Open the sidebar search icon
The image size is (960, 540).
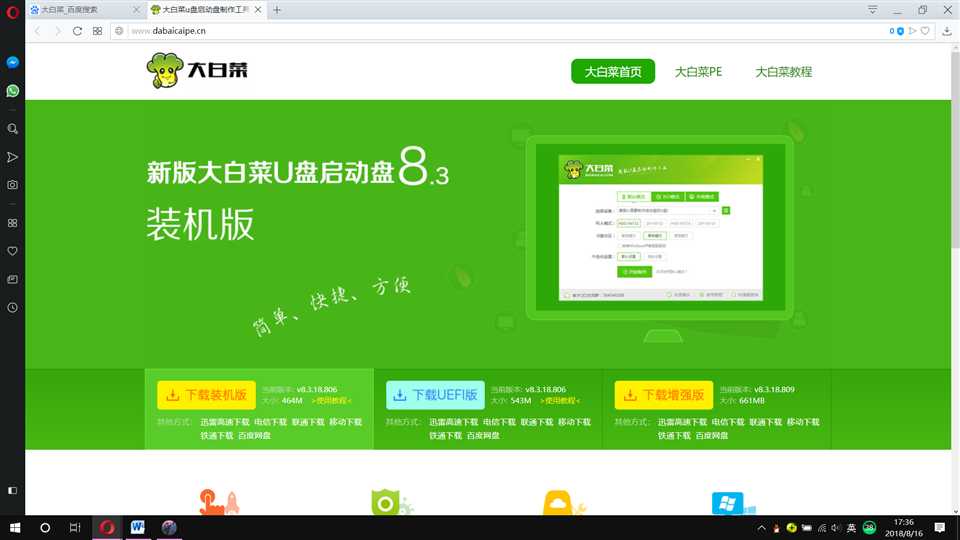[12, 129]
